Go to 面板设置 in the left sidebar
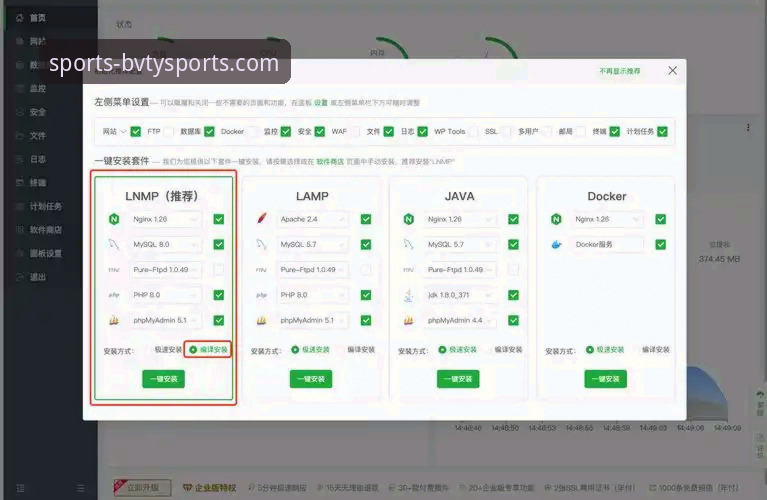The height and width of the screenshot is (500, 767). [x=46, y=253]
